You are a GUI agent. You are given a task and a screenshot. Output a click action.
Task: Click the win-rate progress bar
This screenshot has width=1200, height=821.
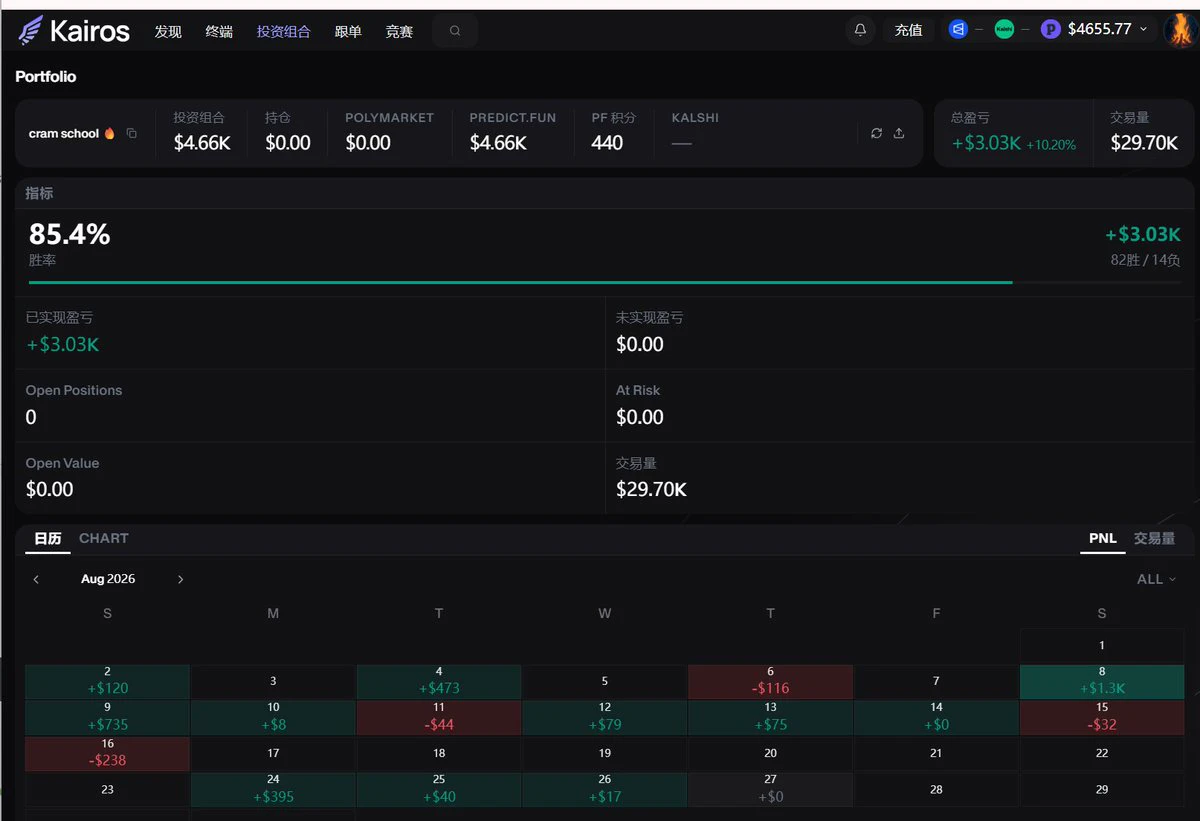click(604, 282)
